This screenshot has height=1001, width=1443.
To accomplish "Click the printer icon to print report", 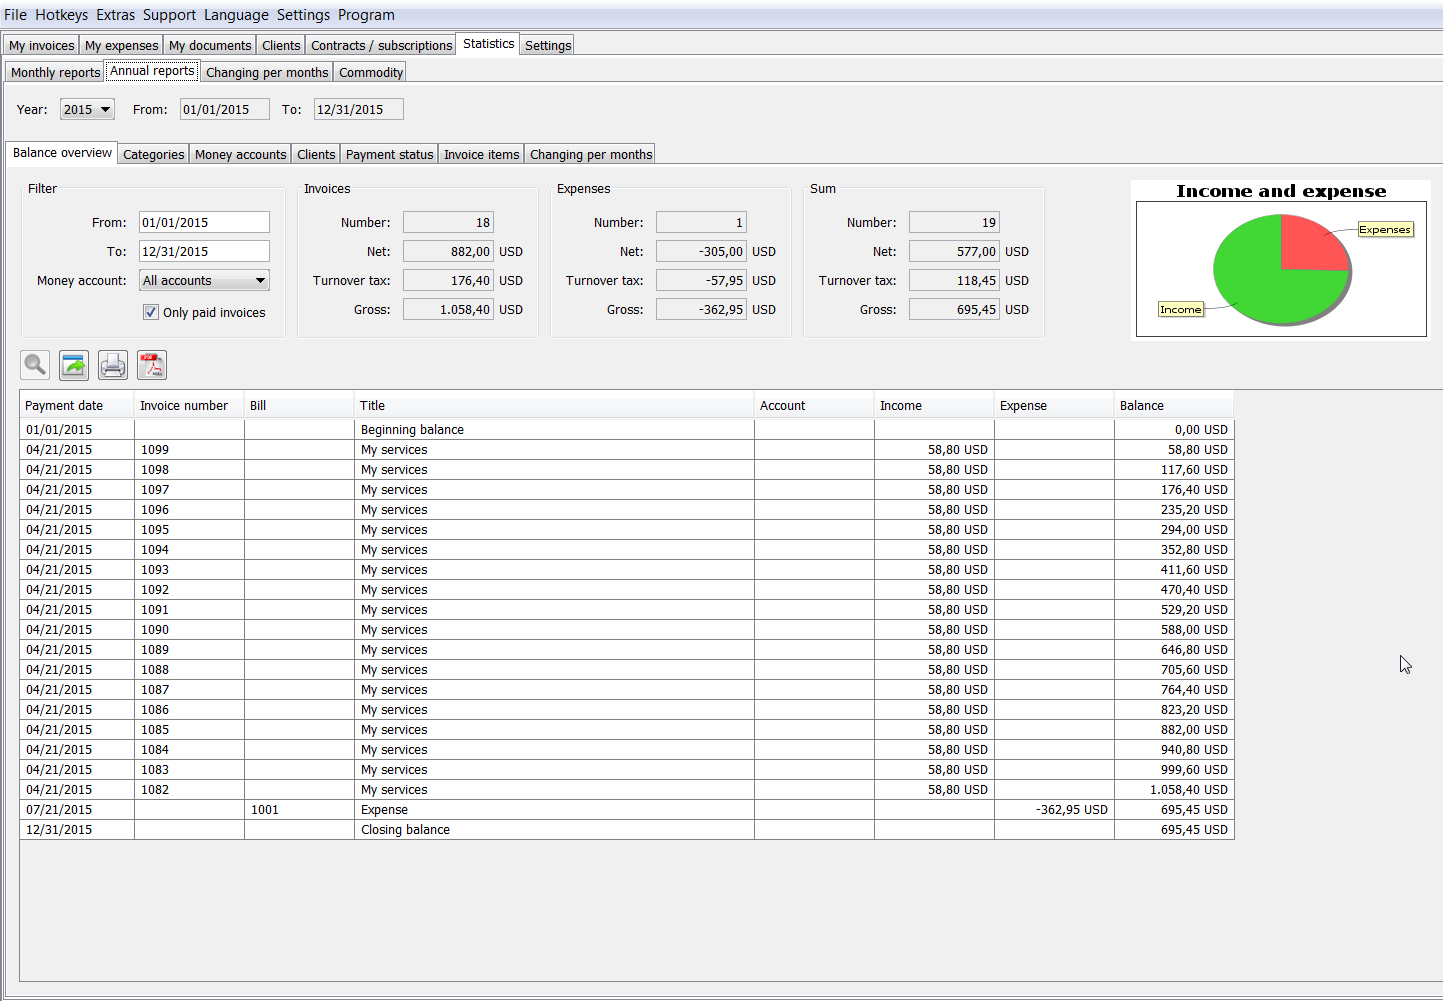I will point(113,365).
